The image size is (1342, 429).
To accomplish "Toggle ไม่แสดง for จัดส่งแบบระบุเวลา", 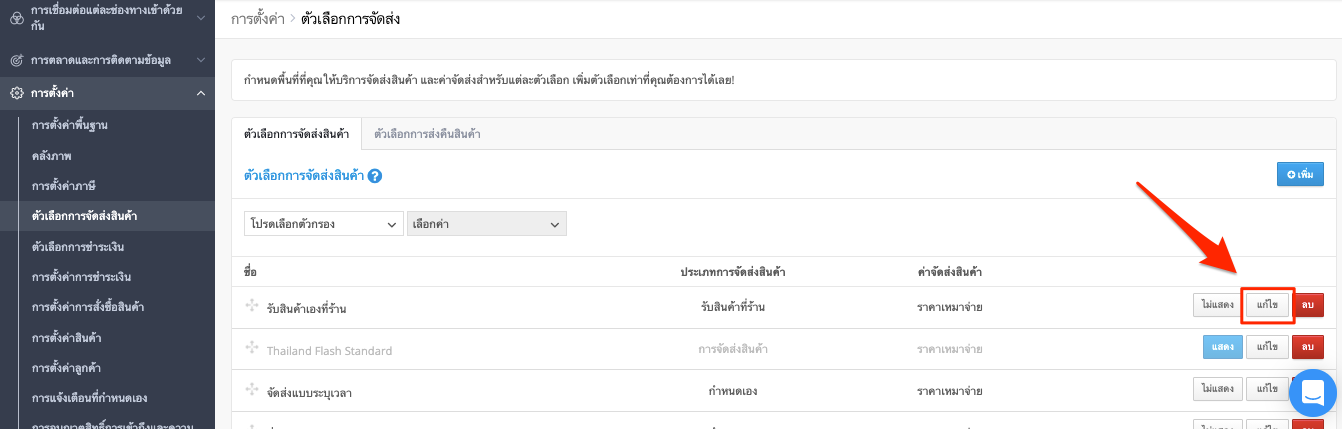I will pos(1217,388).
